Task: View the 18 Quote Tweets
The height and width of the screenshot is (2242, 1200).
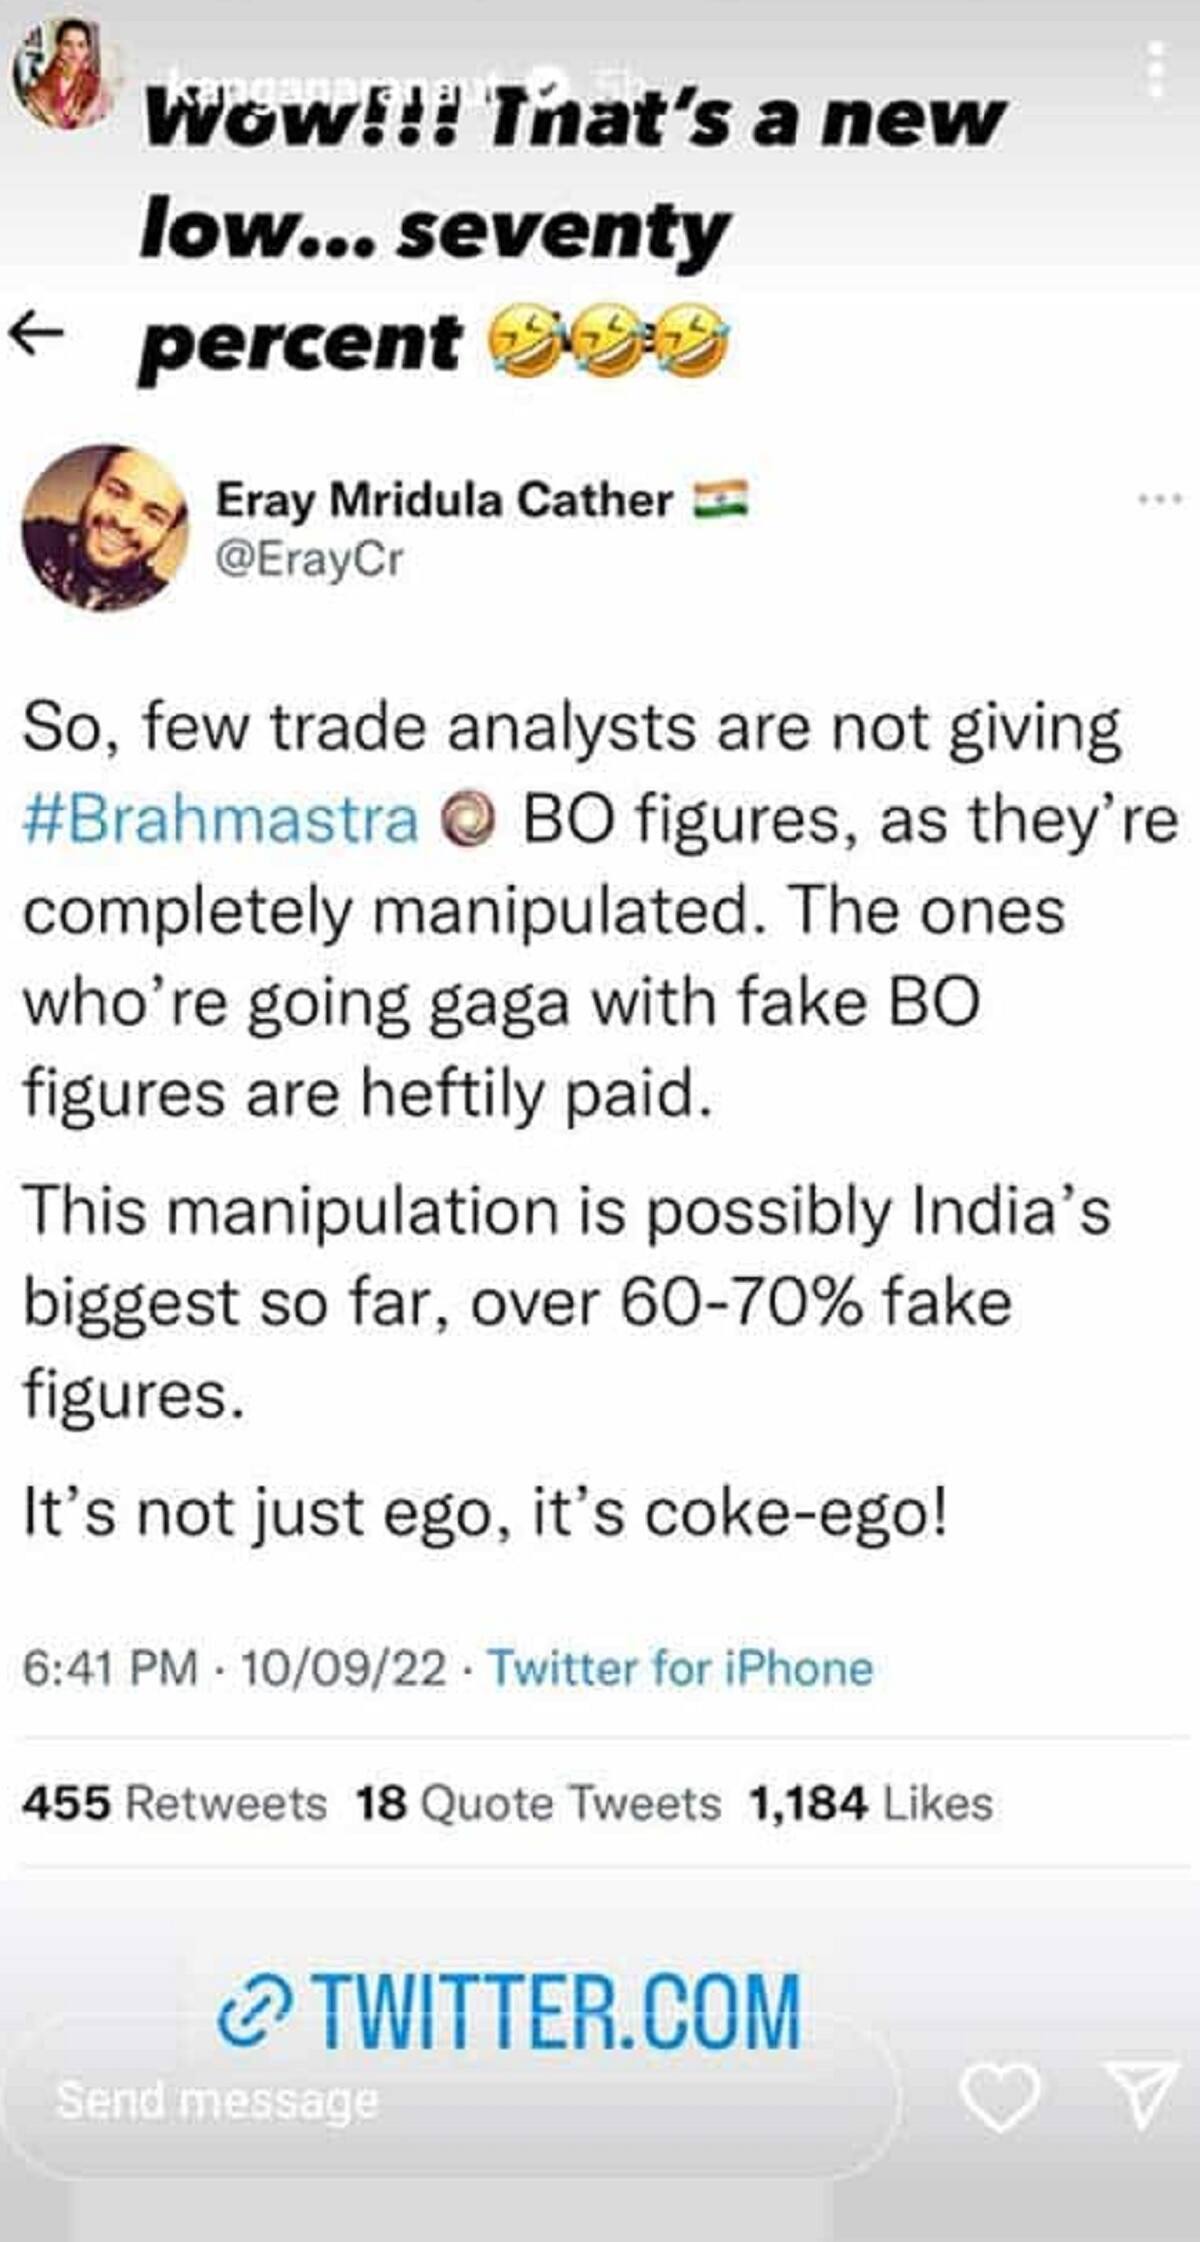Action: coord(538,1803)
